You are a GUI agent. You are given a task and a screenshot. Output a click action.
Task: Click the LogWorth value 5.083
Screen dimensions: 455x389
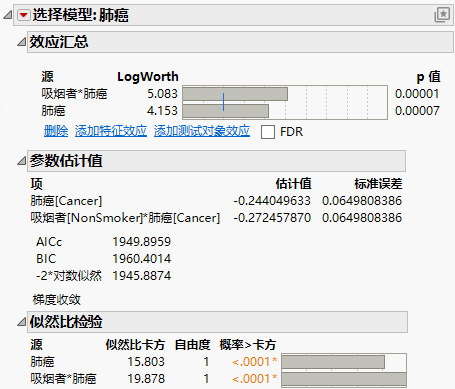tap(162, 94)
